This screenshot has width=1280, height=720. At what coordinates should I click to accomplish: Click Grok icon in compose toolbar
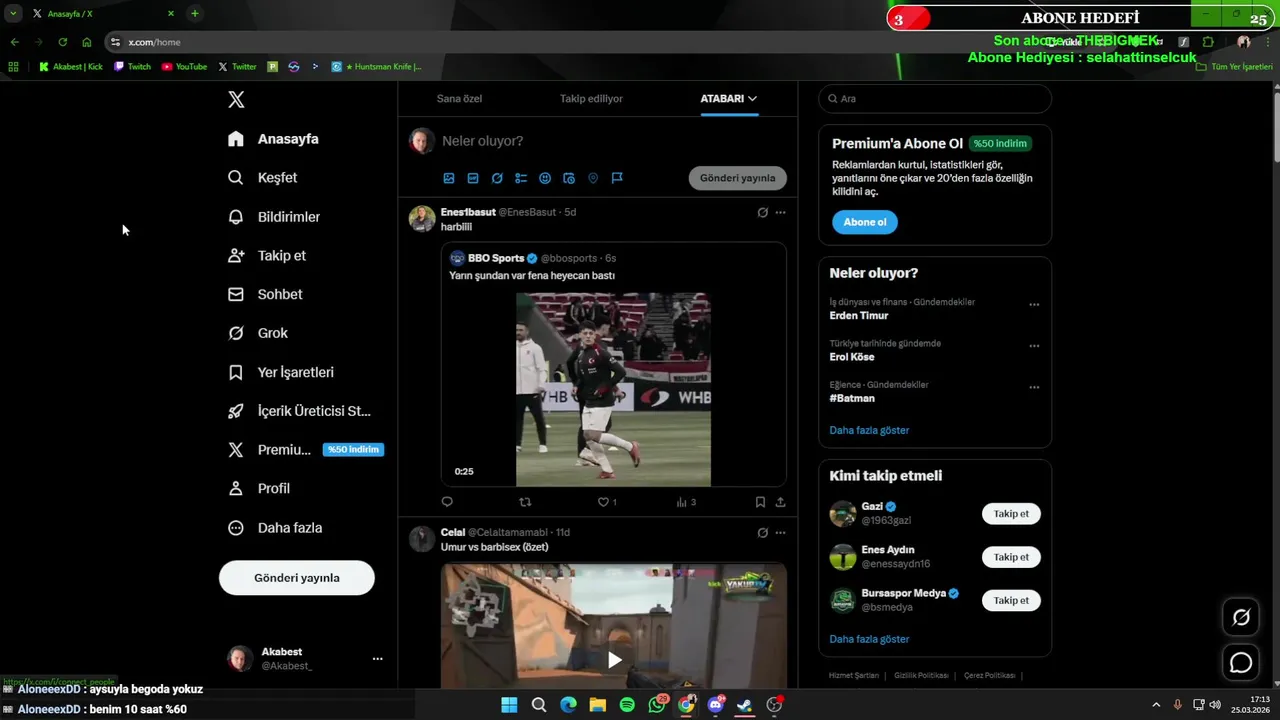point(497,178)
